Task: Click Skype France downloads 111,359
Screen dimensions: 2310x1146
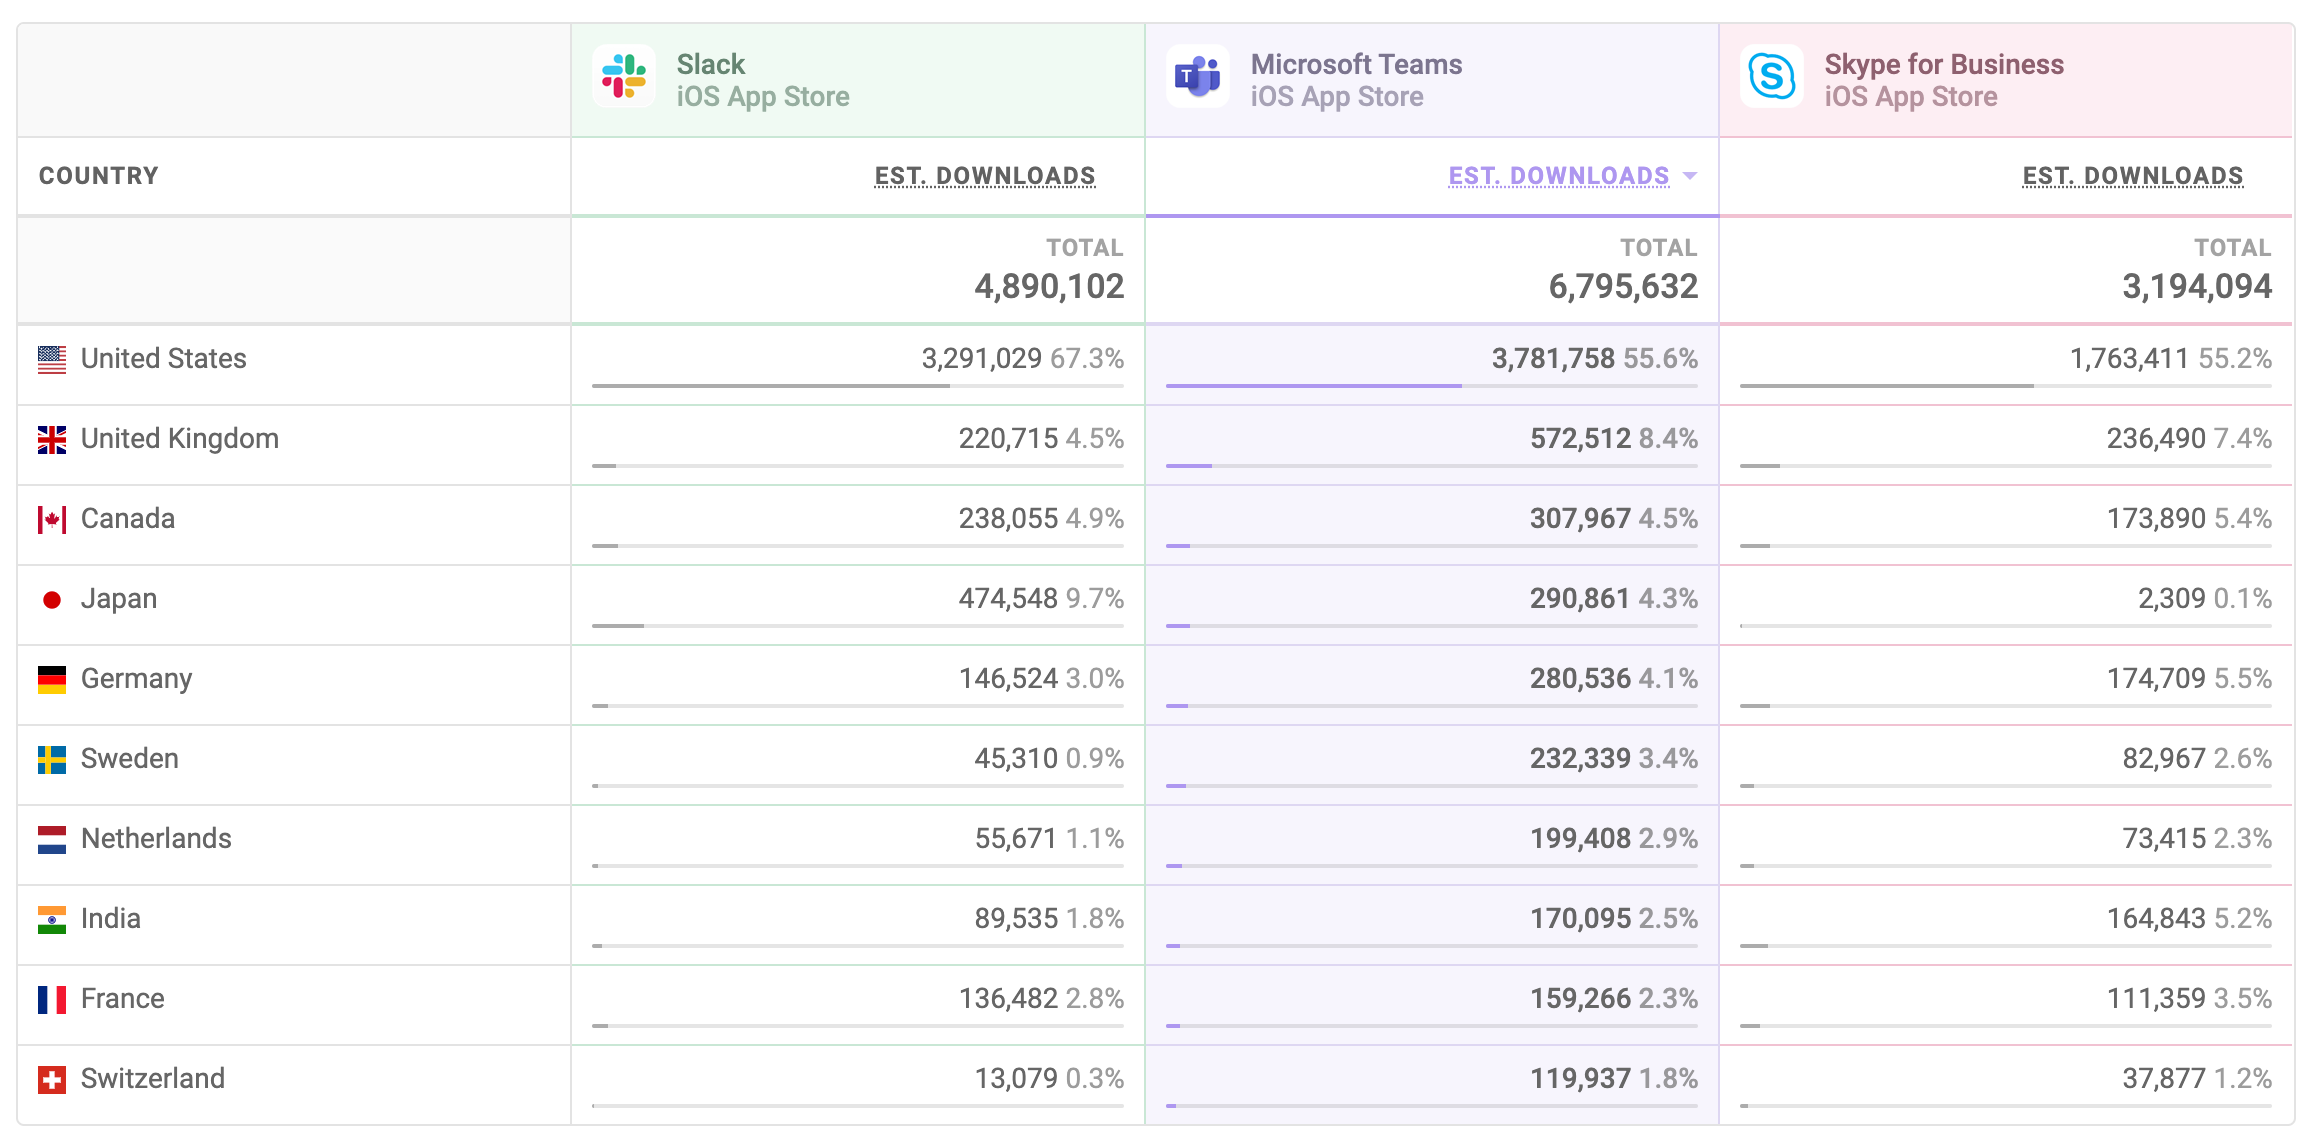Action: (x=2156, y=998)
